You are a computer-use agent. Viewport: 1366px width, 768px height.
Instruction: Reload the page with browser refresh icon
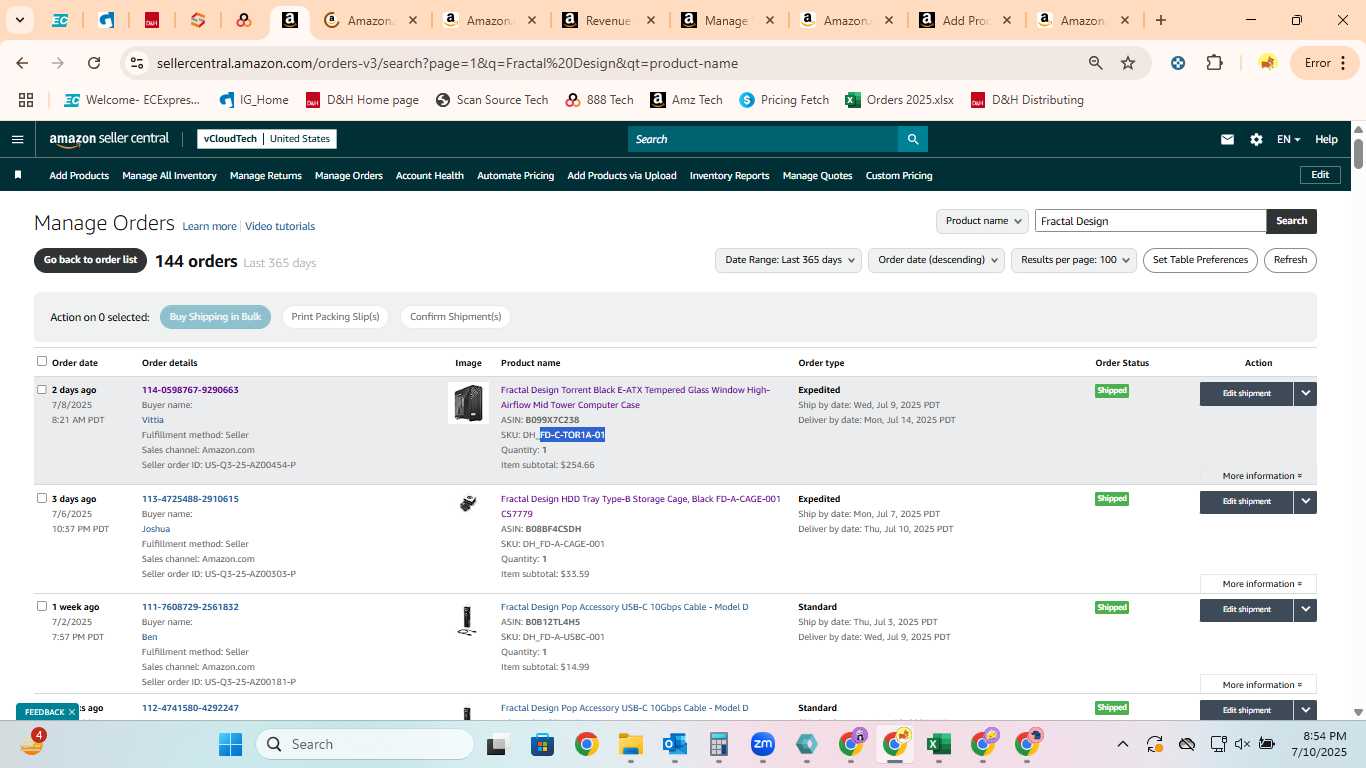pyautogui.click(x=94, y=63)
